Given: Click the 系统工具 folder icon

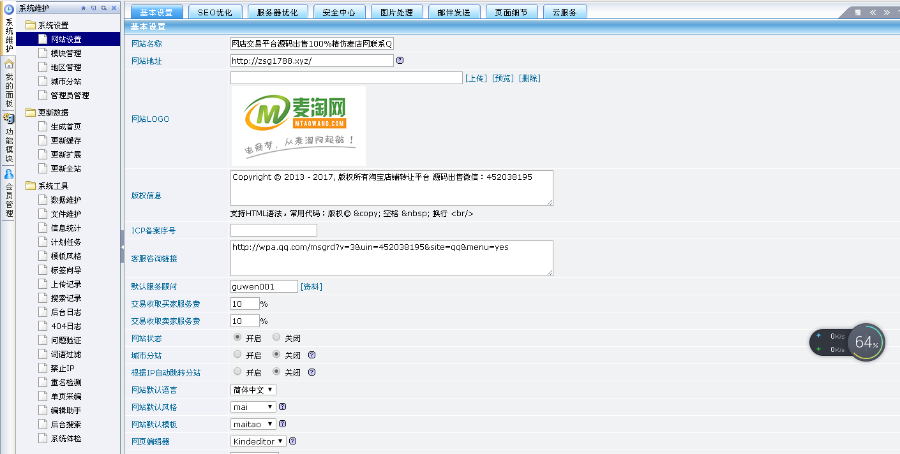Looking at the screenshot, I should [x=30, y=186].
